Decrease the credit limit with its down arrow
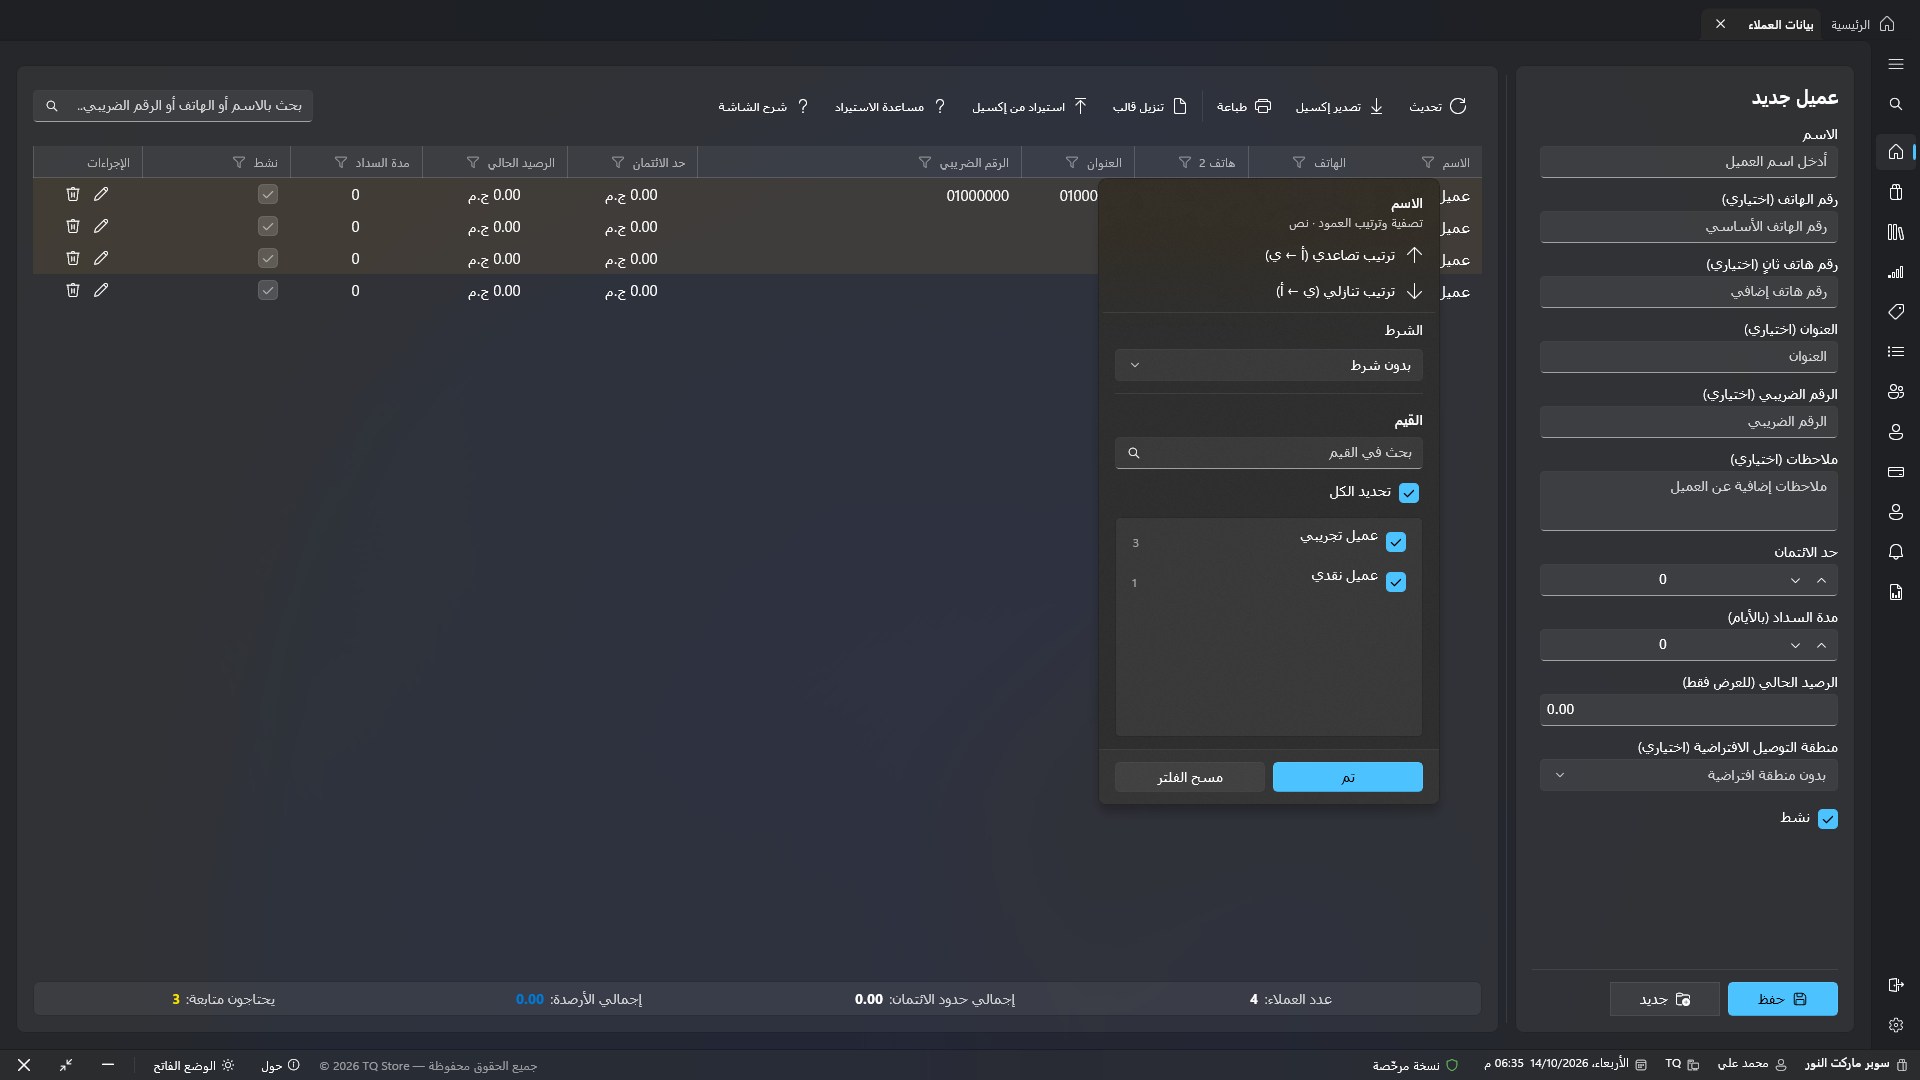The width and height of the screenshot is (1920, 1080). pyautogui.click(x=1795, y=580)
